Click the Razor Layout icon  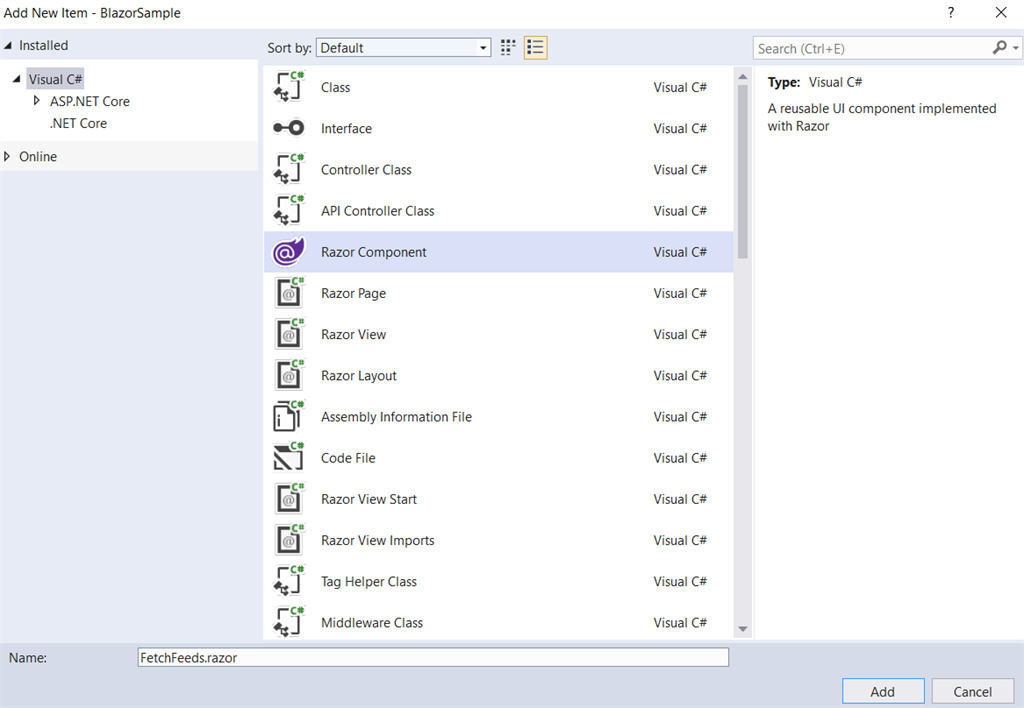[289, 375]
